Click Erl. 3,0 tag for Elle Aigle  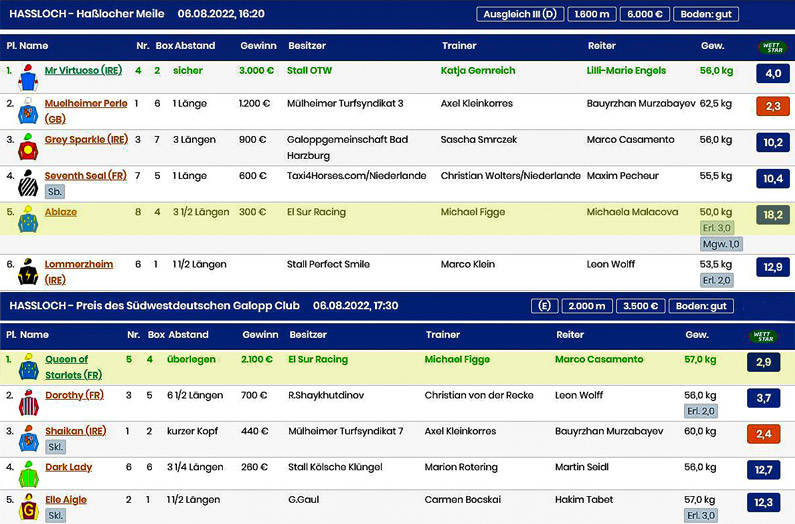click(701, 515)
